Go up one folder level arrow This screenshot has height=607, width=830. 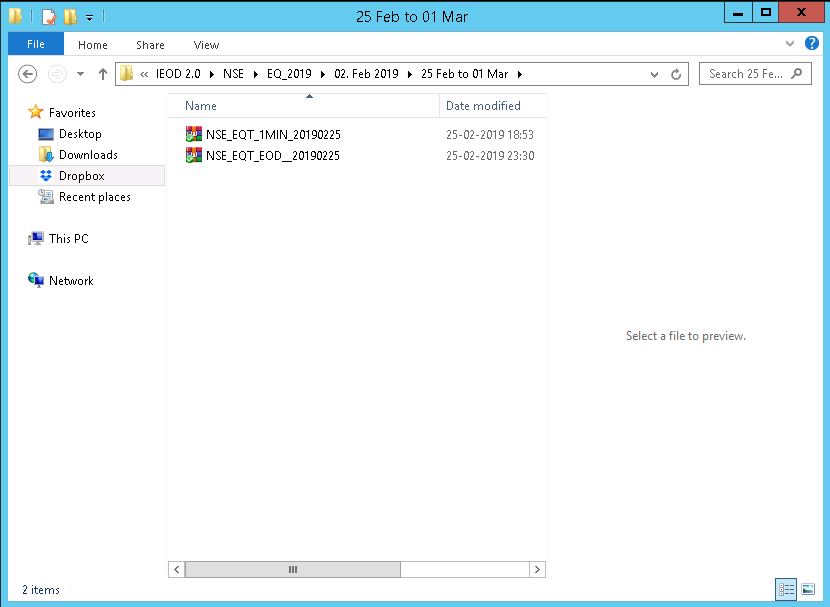coord(103,74)
